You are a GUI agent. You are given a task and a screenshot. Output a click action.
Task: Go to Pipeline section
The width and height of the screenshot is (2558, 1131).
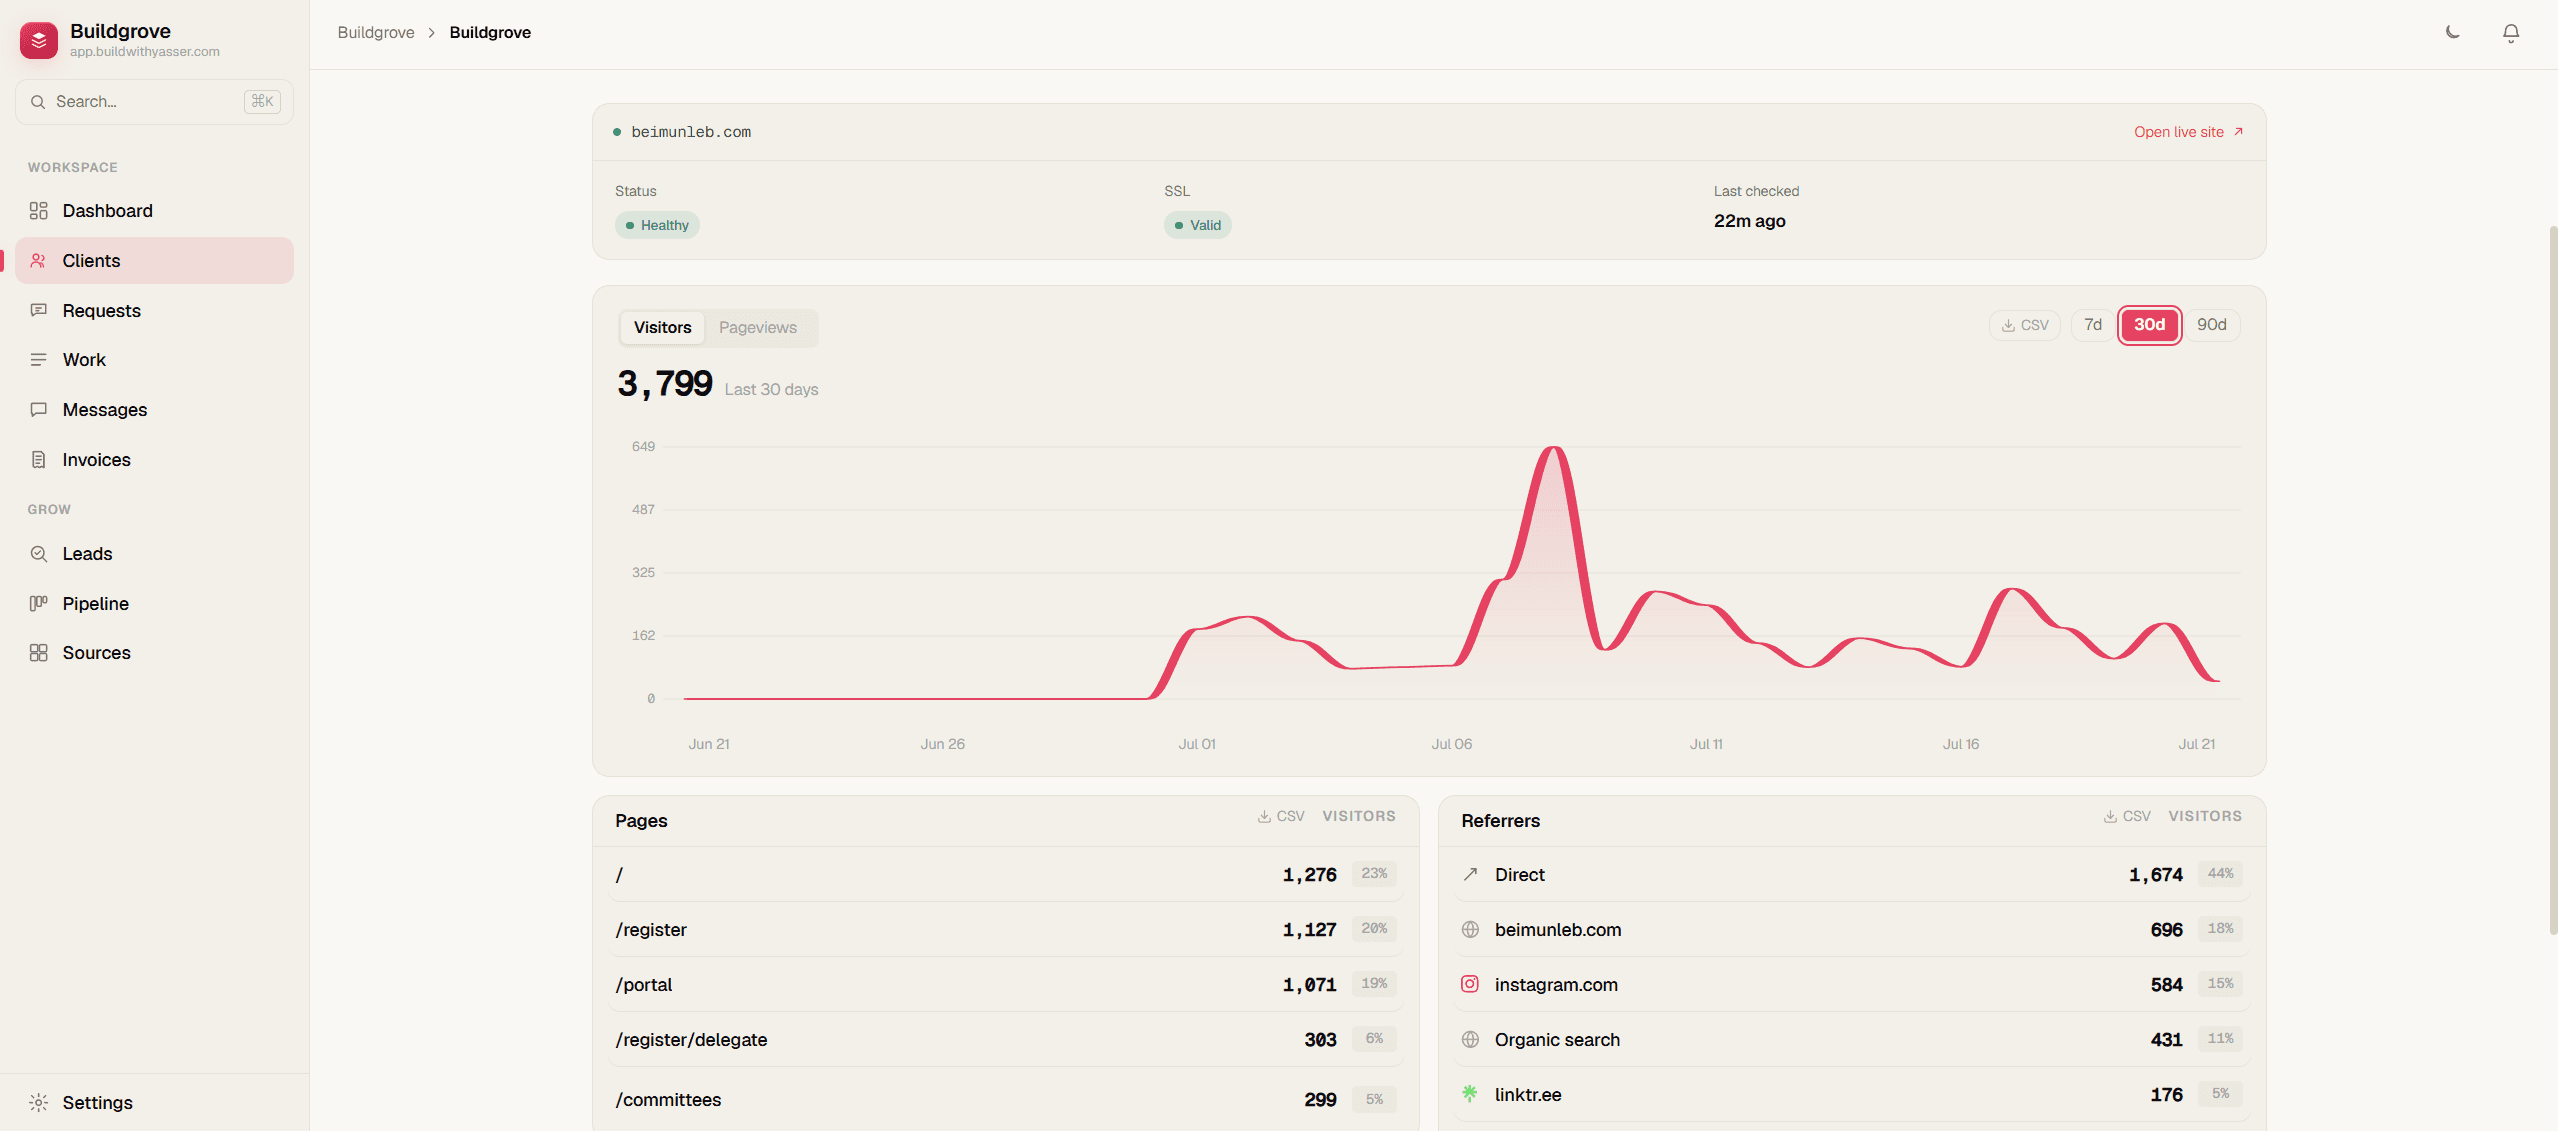pos(154,604)
